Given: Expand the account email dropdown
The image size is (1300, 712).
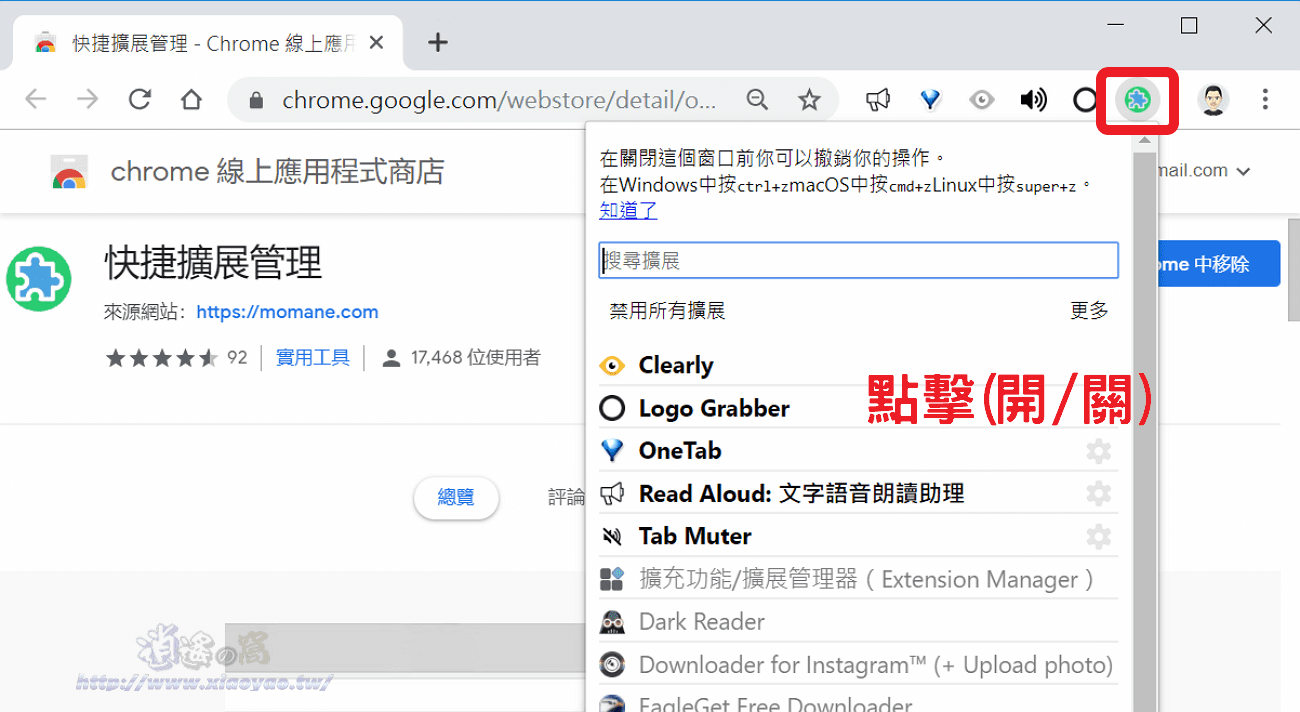Looking at the screenshot, I should click(1243, 172).
